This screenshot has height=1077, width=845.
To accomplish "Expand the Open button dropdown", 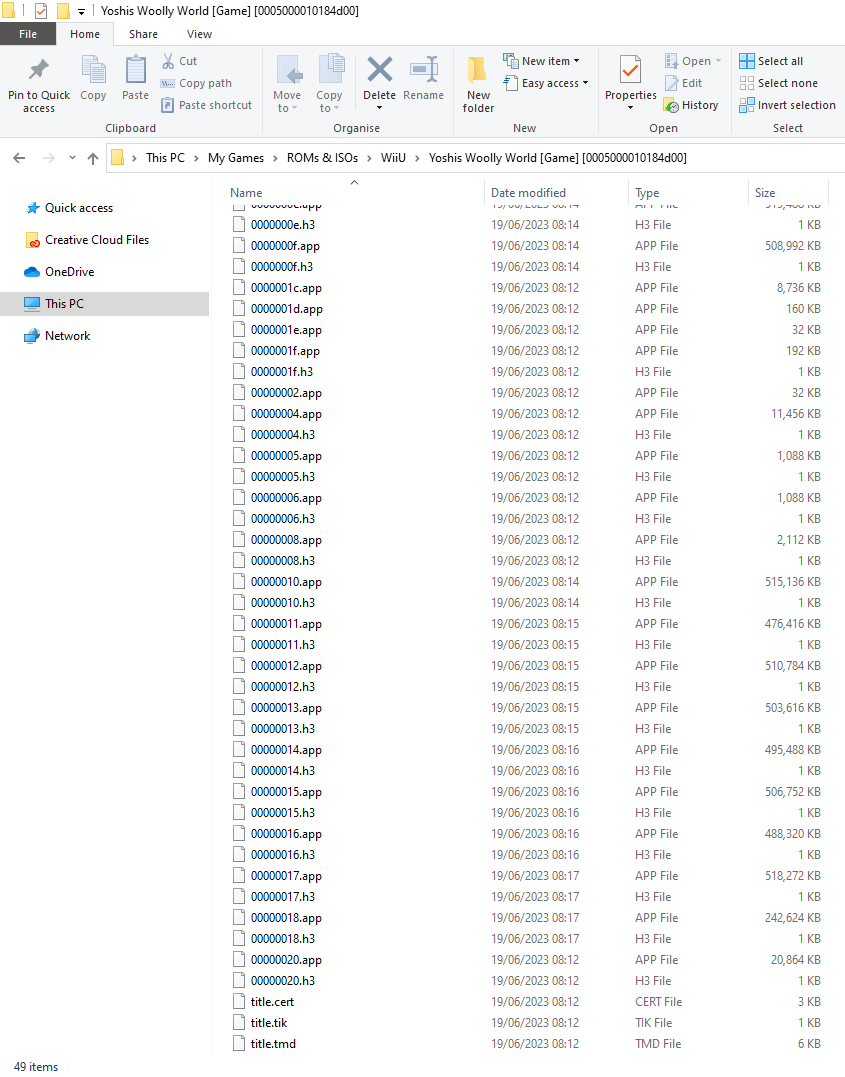I will 719,61.
